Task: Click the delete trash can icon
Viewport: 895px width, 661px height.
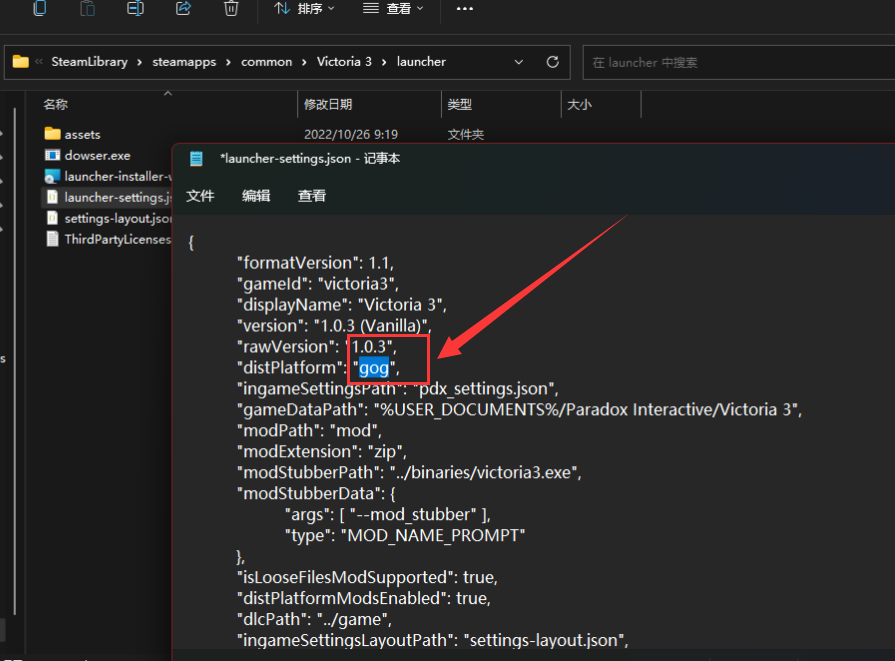Action: tap(231, 8)
